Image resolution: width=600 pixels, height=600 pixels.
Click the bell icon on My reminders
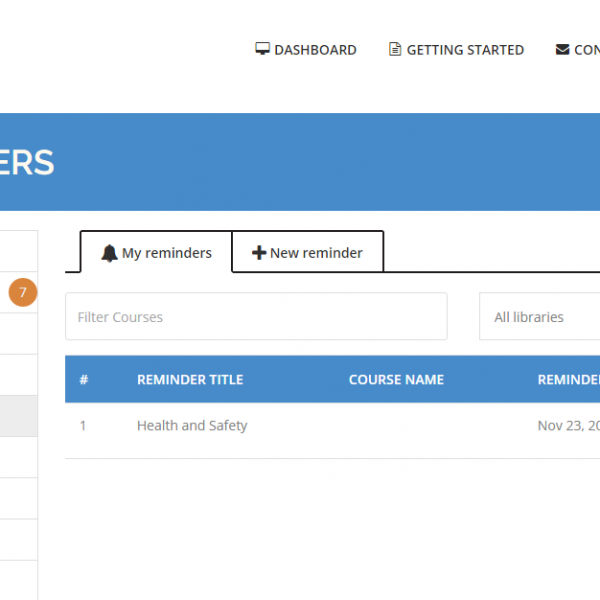pyautogui.click(x=109, y=253)
